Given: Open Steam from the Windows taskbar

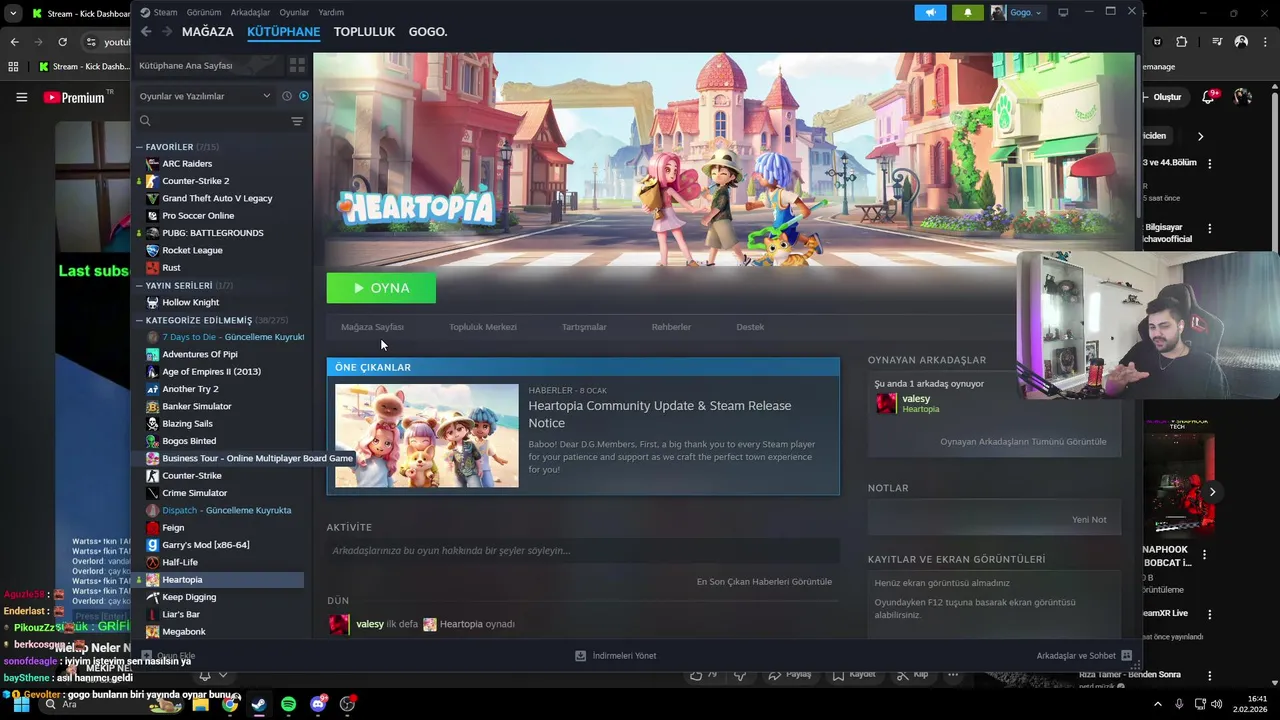Looking at the screenshot, I should pyautogui.click(x=259, y=704).
